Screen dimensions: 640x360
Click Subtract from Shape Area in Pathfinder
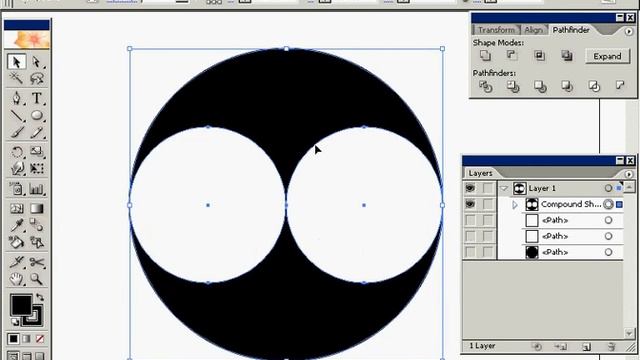coord(512,56)
